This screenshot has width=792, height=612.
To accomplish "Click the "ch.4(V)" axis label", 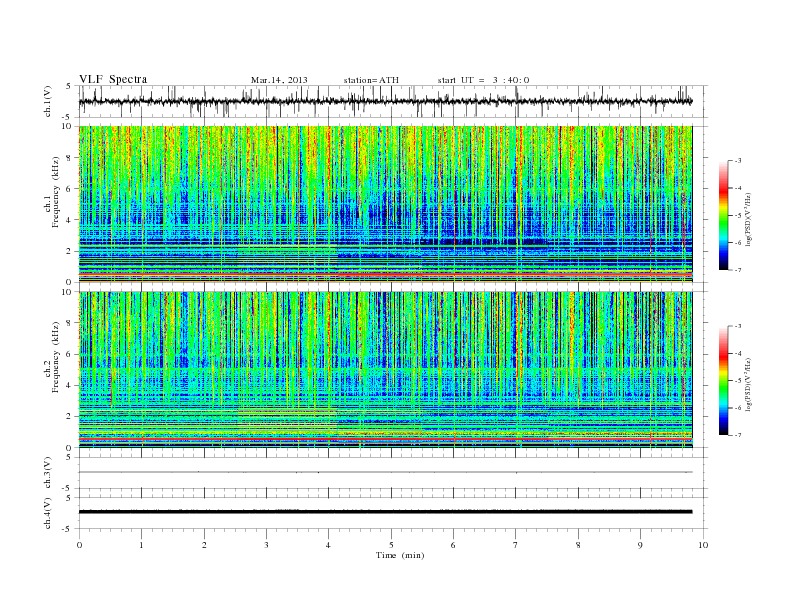I will point(48,513).
